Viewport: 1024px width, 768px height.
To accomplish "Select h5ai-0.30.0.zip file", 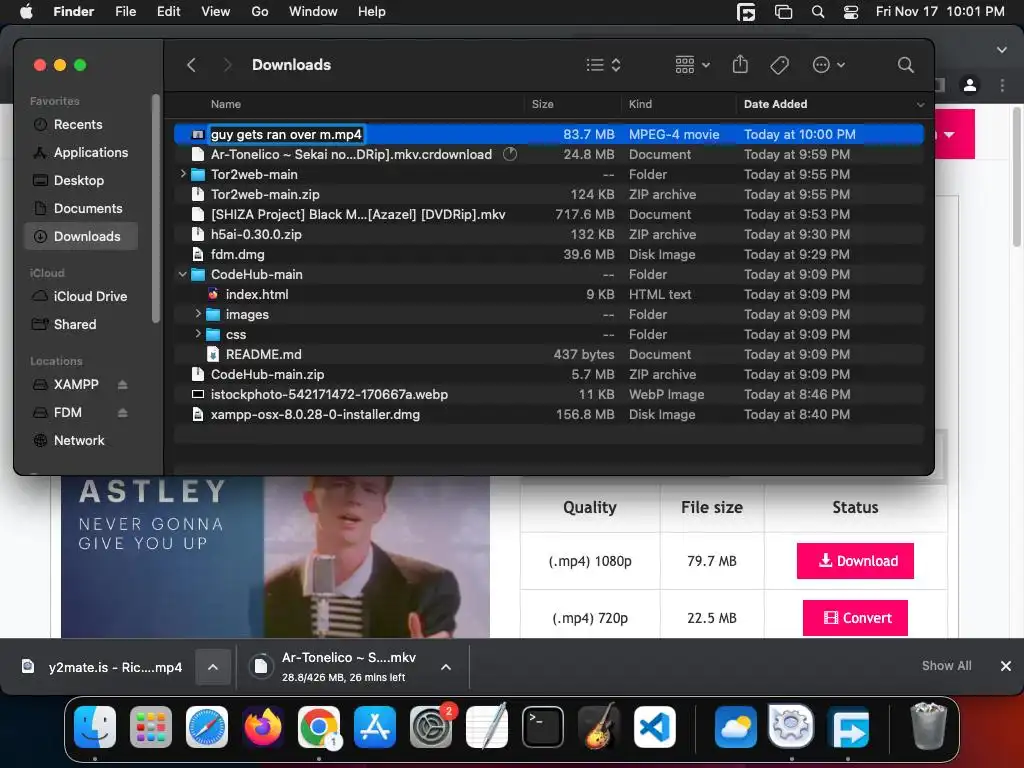I will pyautogui.click(x=549, y=234).
